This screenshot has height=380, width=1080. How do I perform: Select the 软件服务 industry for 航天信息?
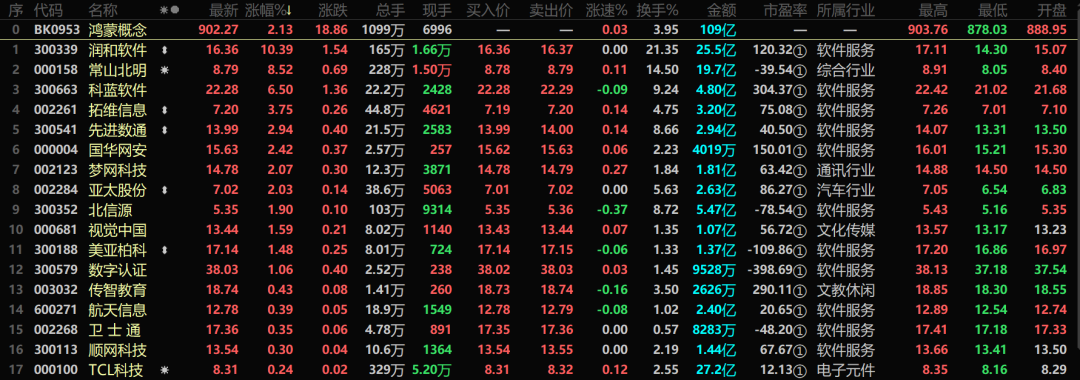pyautogui.click(x=846, y=310)
